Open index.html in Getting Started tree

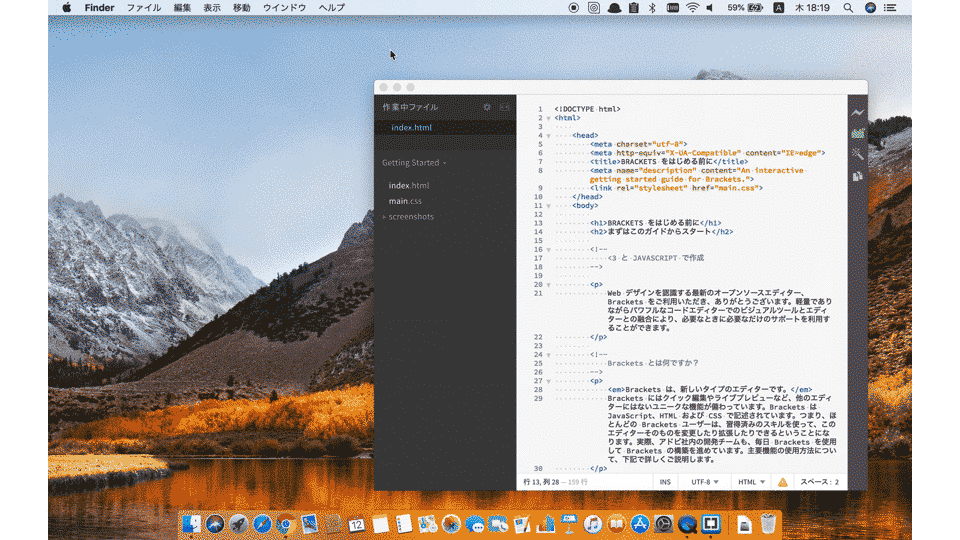click(409, 186)
